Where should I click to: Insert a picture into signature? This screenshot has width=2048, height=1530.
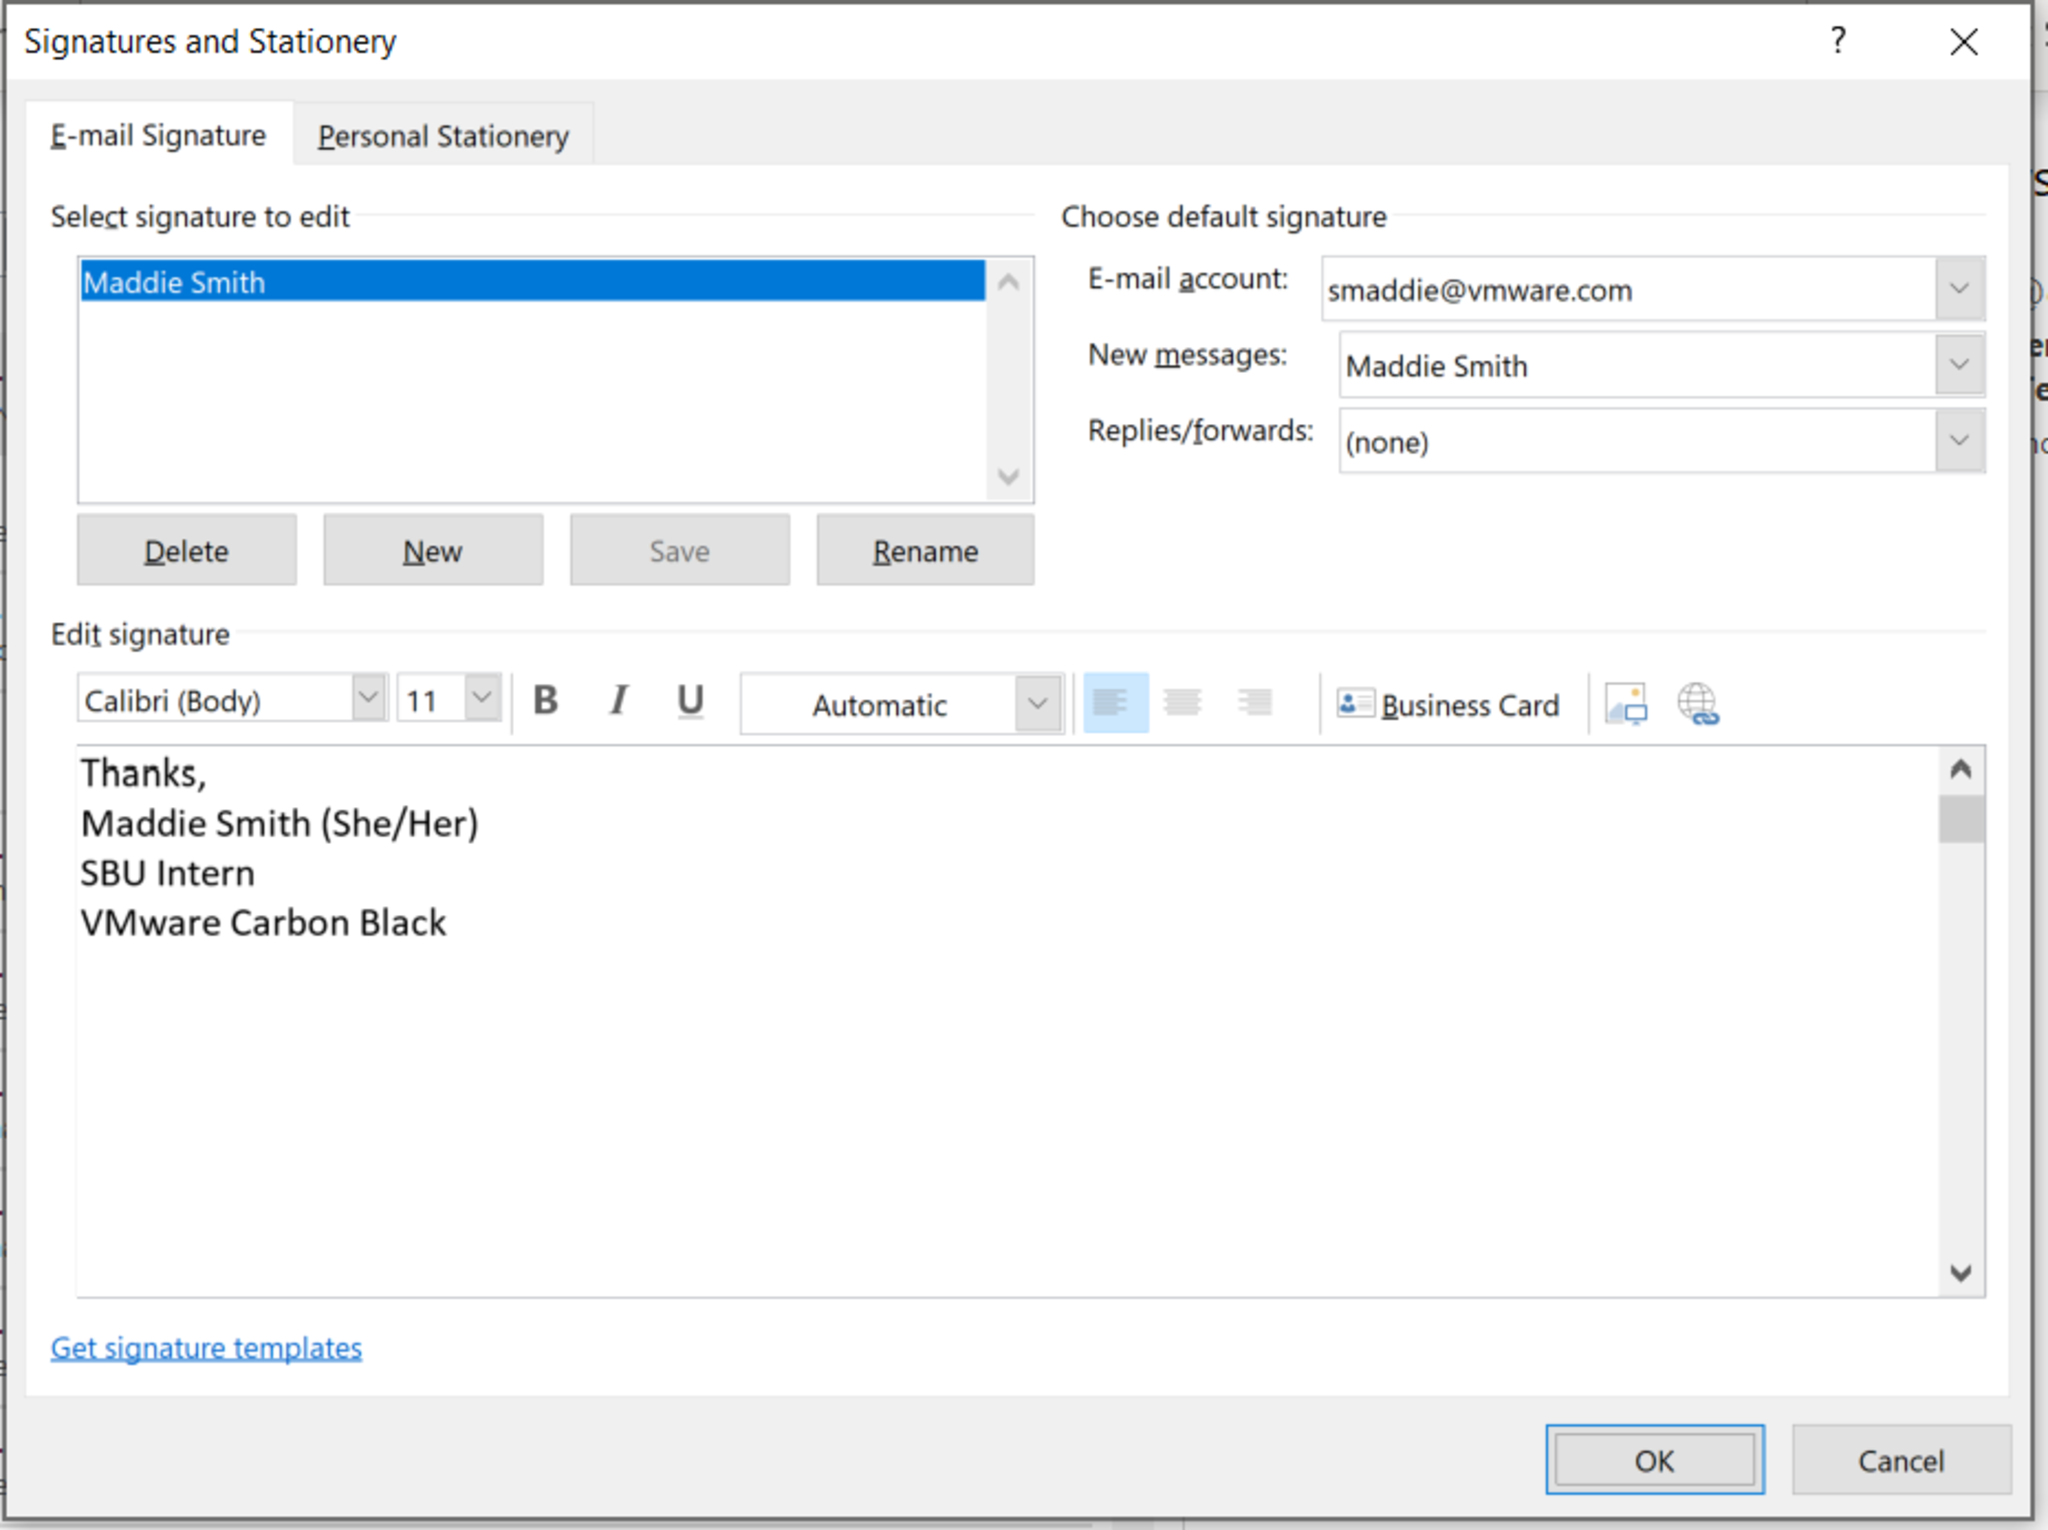point(1626,704)
